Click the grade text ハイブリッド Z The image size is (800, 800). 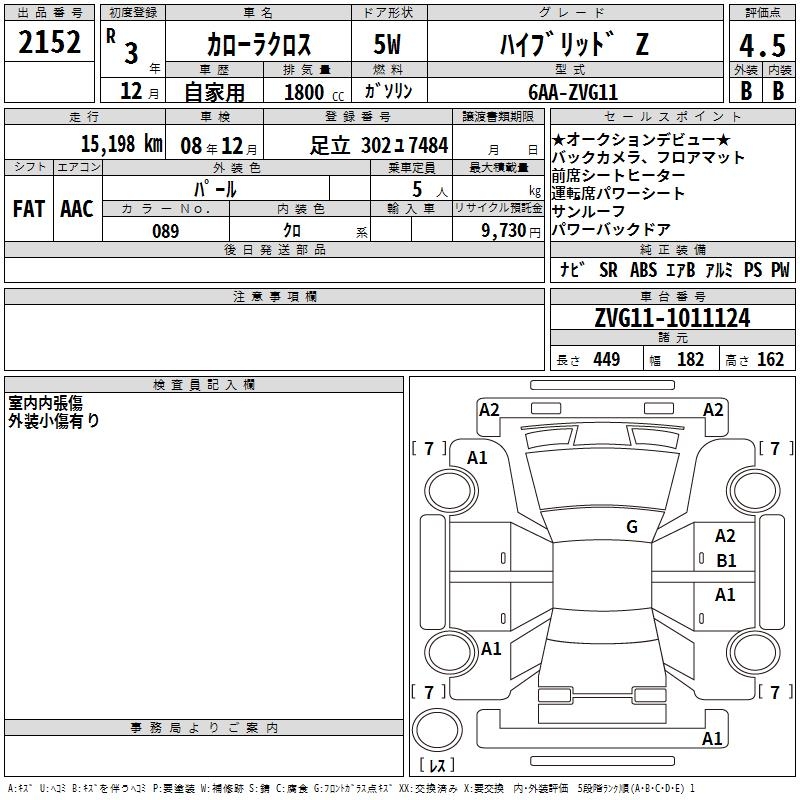(575, 44)
